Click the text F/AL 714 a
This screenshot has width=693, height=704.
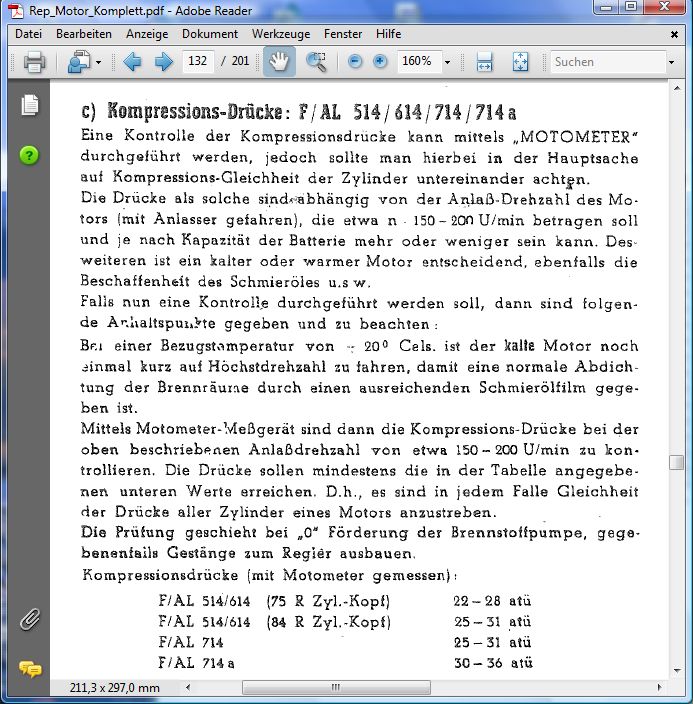pyautogui.click(x=196, y=663)
